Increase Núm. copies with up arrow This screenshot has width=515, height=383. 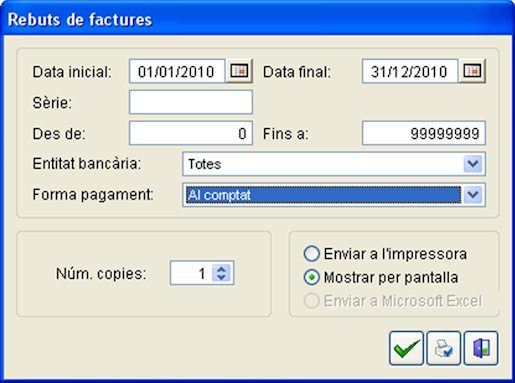(221, 269)
